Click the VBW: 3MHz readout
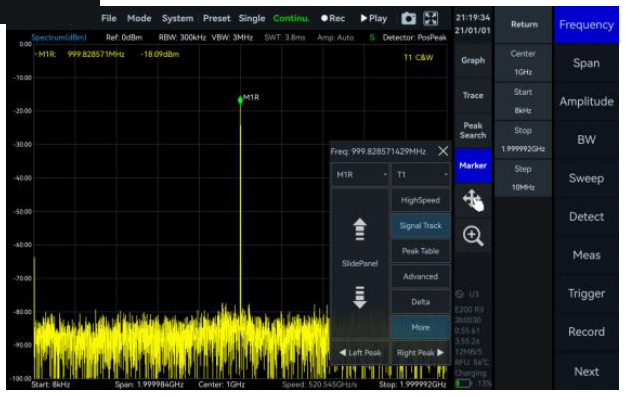The height and width of the screenshot is (396, 625). [x=232, y=37]
